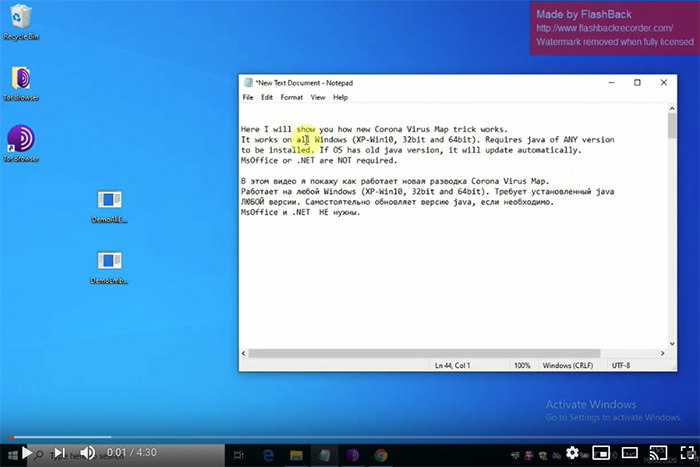Click the 100% zoom status entry

tap(522, 365)
